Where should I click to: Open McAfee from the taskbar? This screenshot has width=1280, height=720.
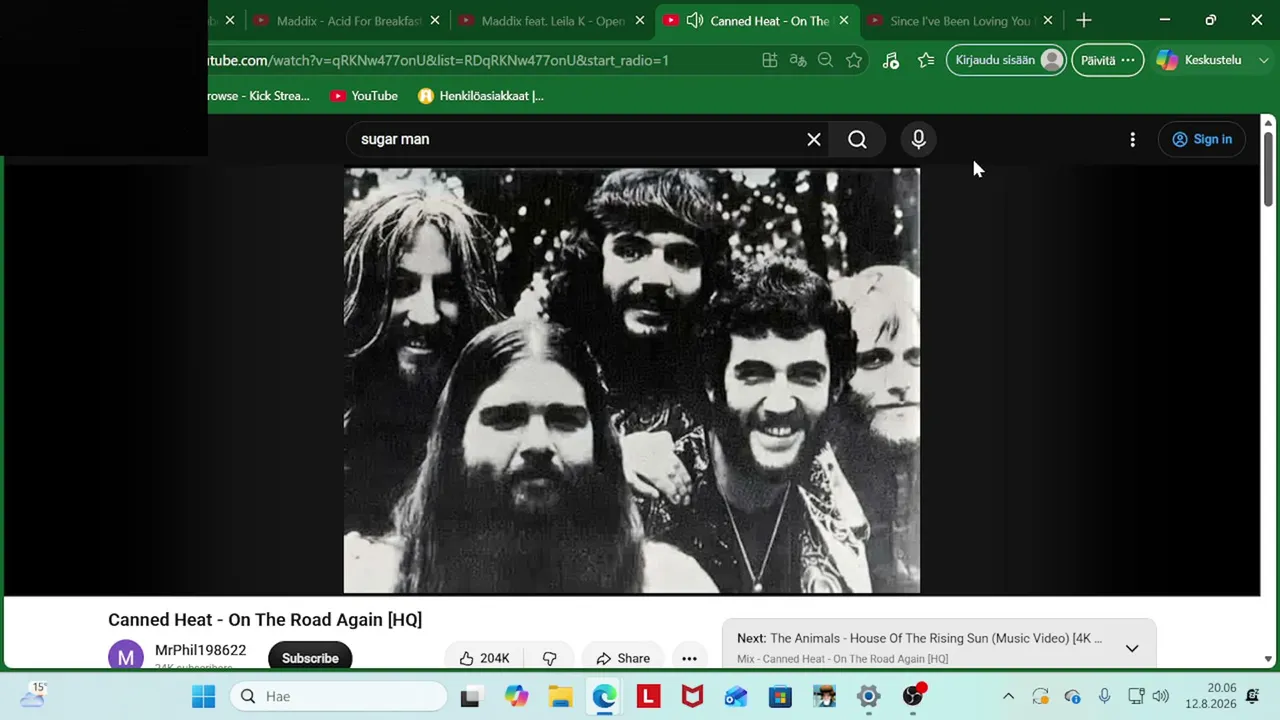point(692,696)
